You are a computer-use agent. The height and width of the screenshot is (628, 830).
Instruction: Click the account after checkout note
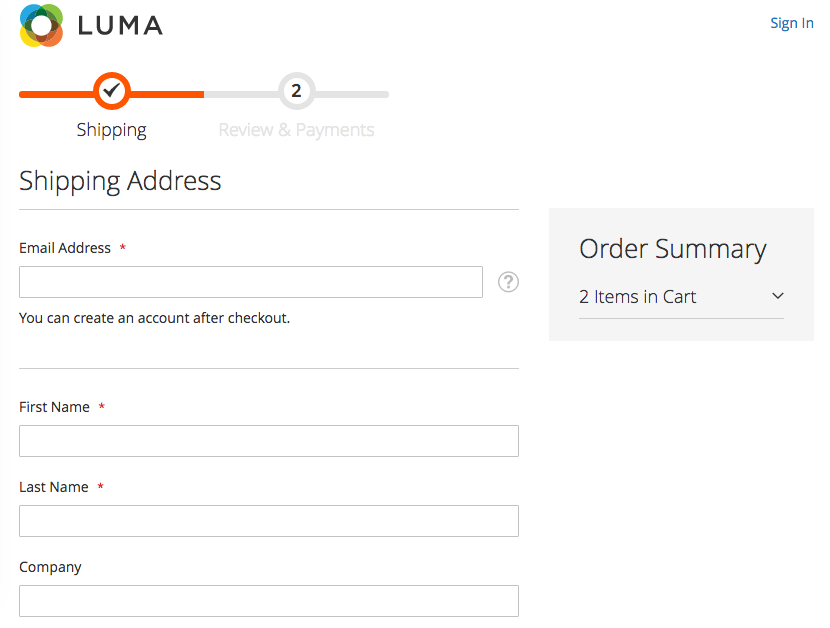tap(155, 318)
